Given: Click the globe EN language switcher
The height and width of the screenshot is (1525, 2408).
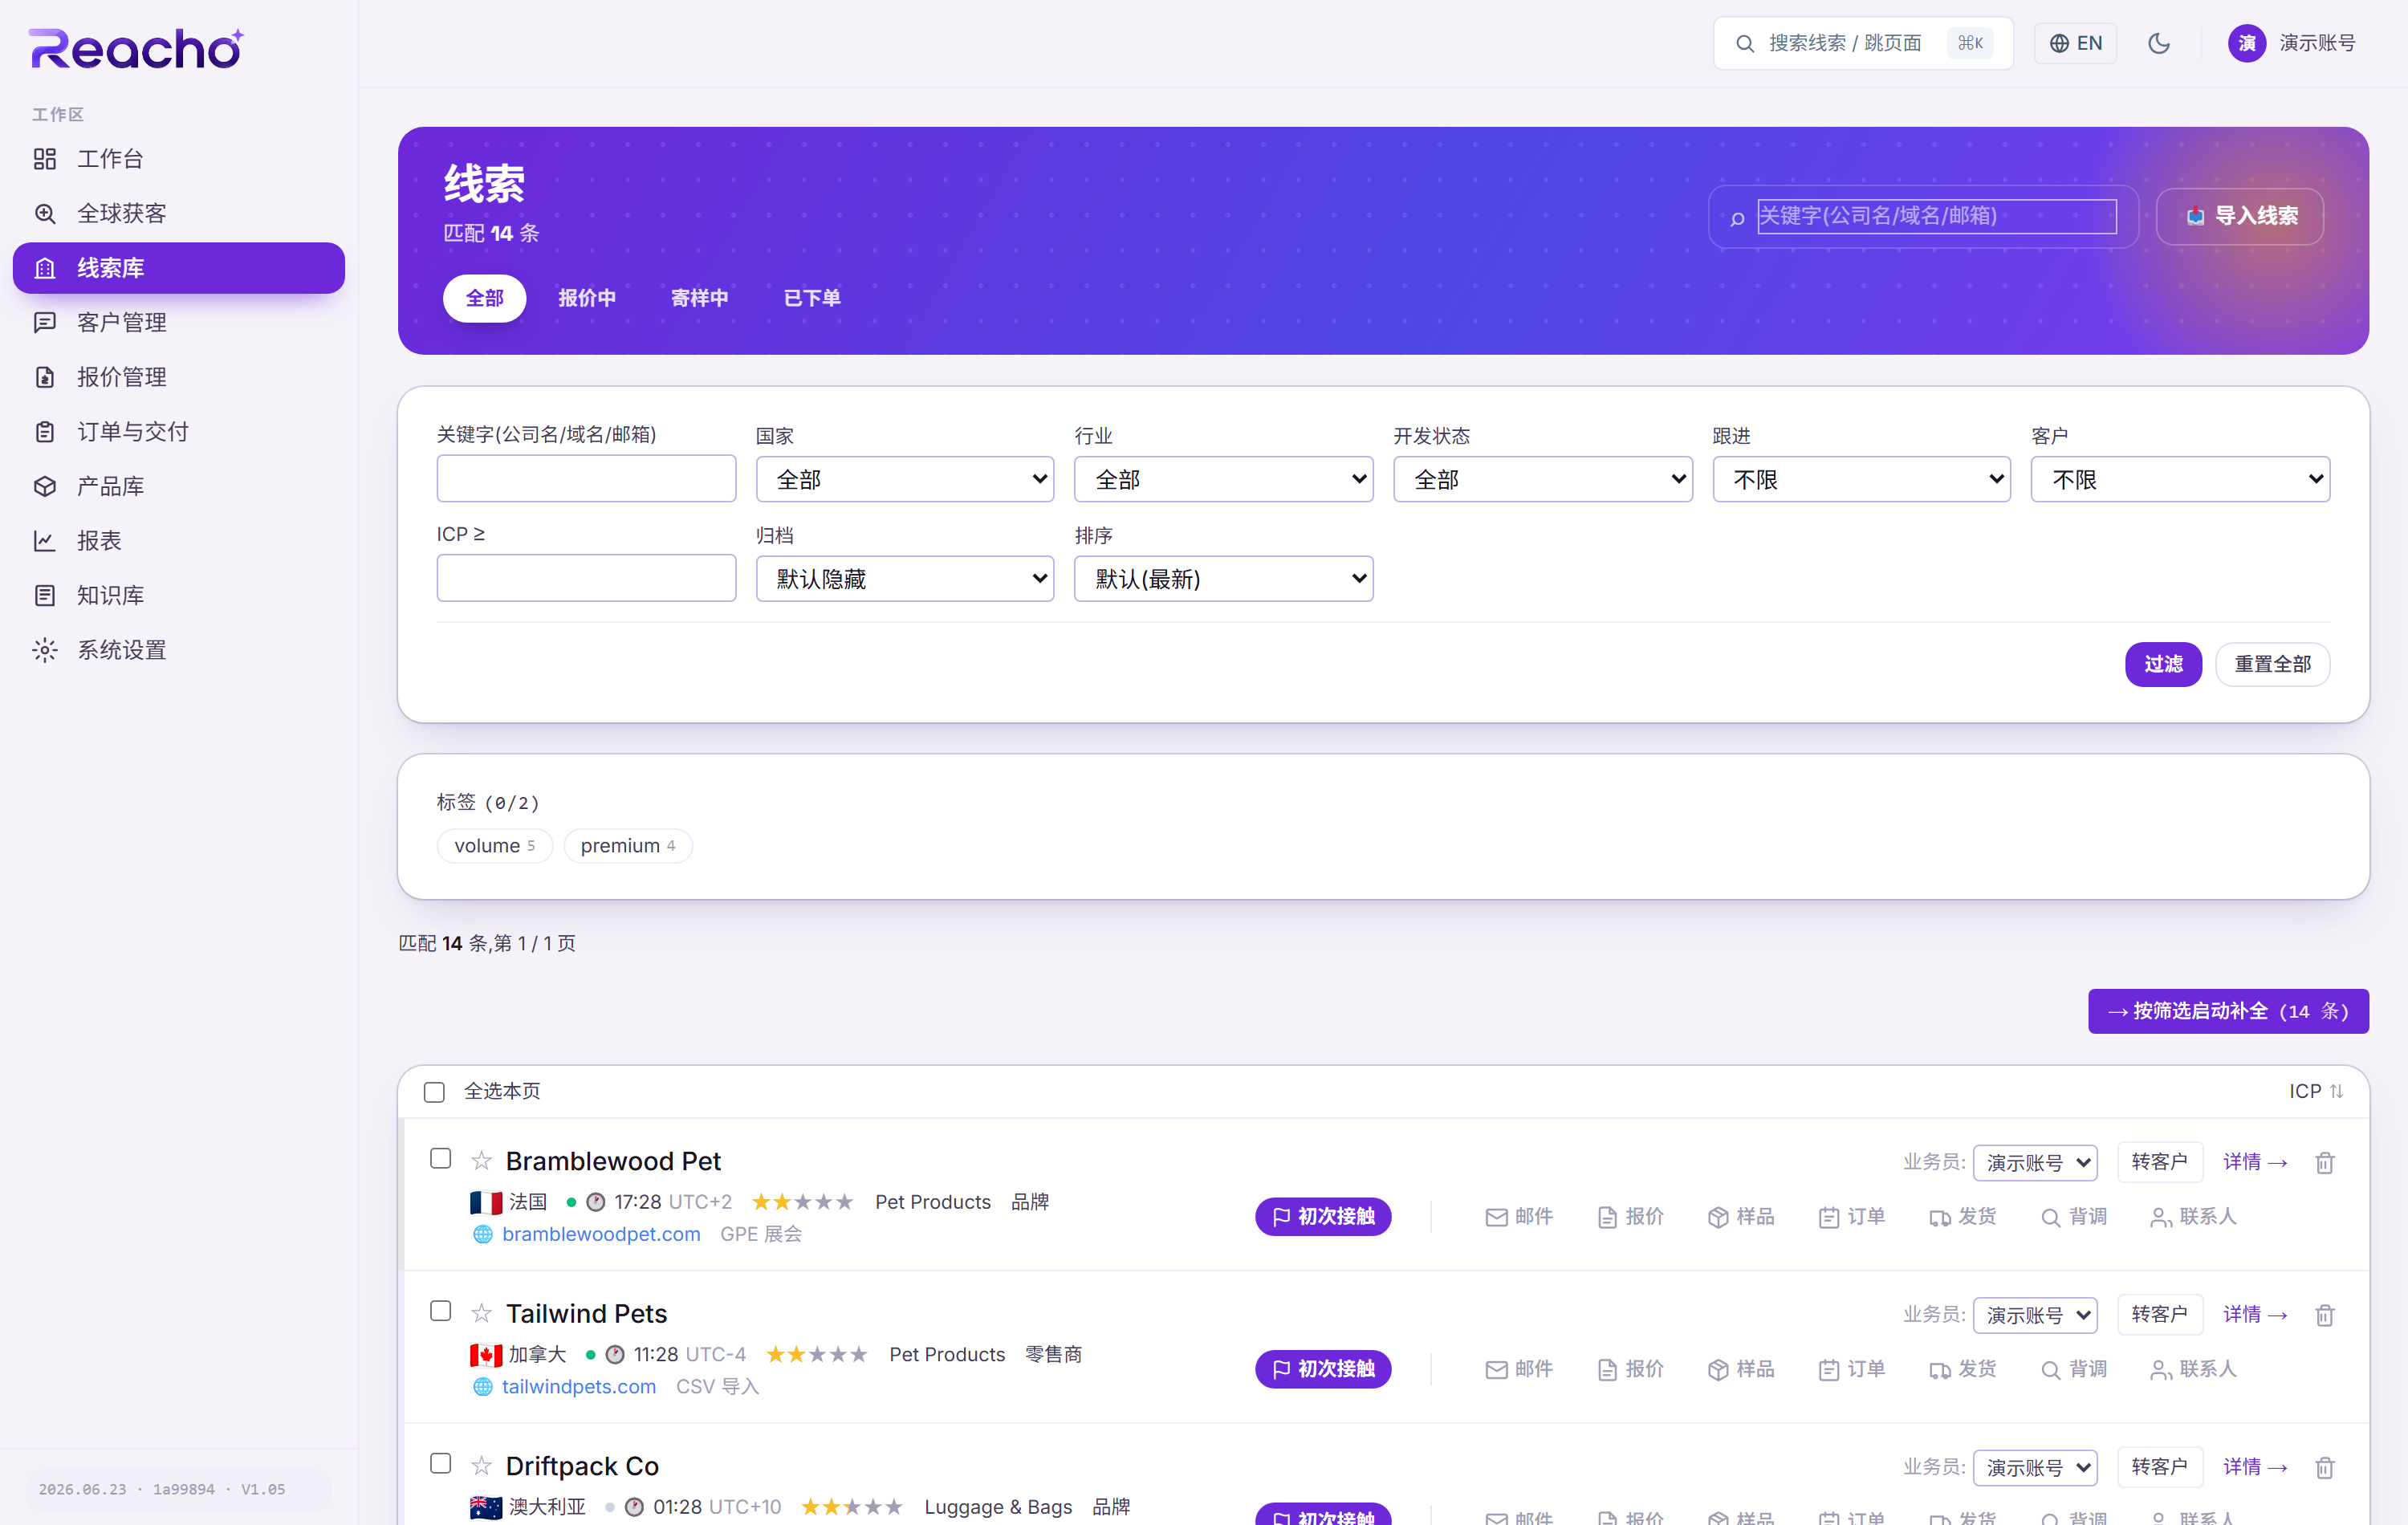Looking at the screenshot, I should (2076, 43).
